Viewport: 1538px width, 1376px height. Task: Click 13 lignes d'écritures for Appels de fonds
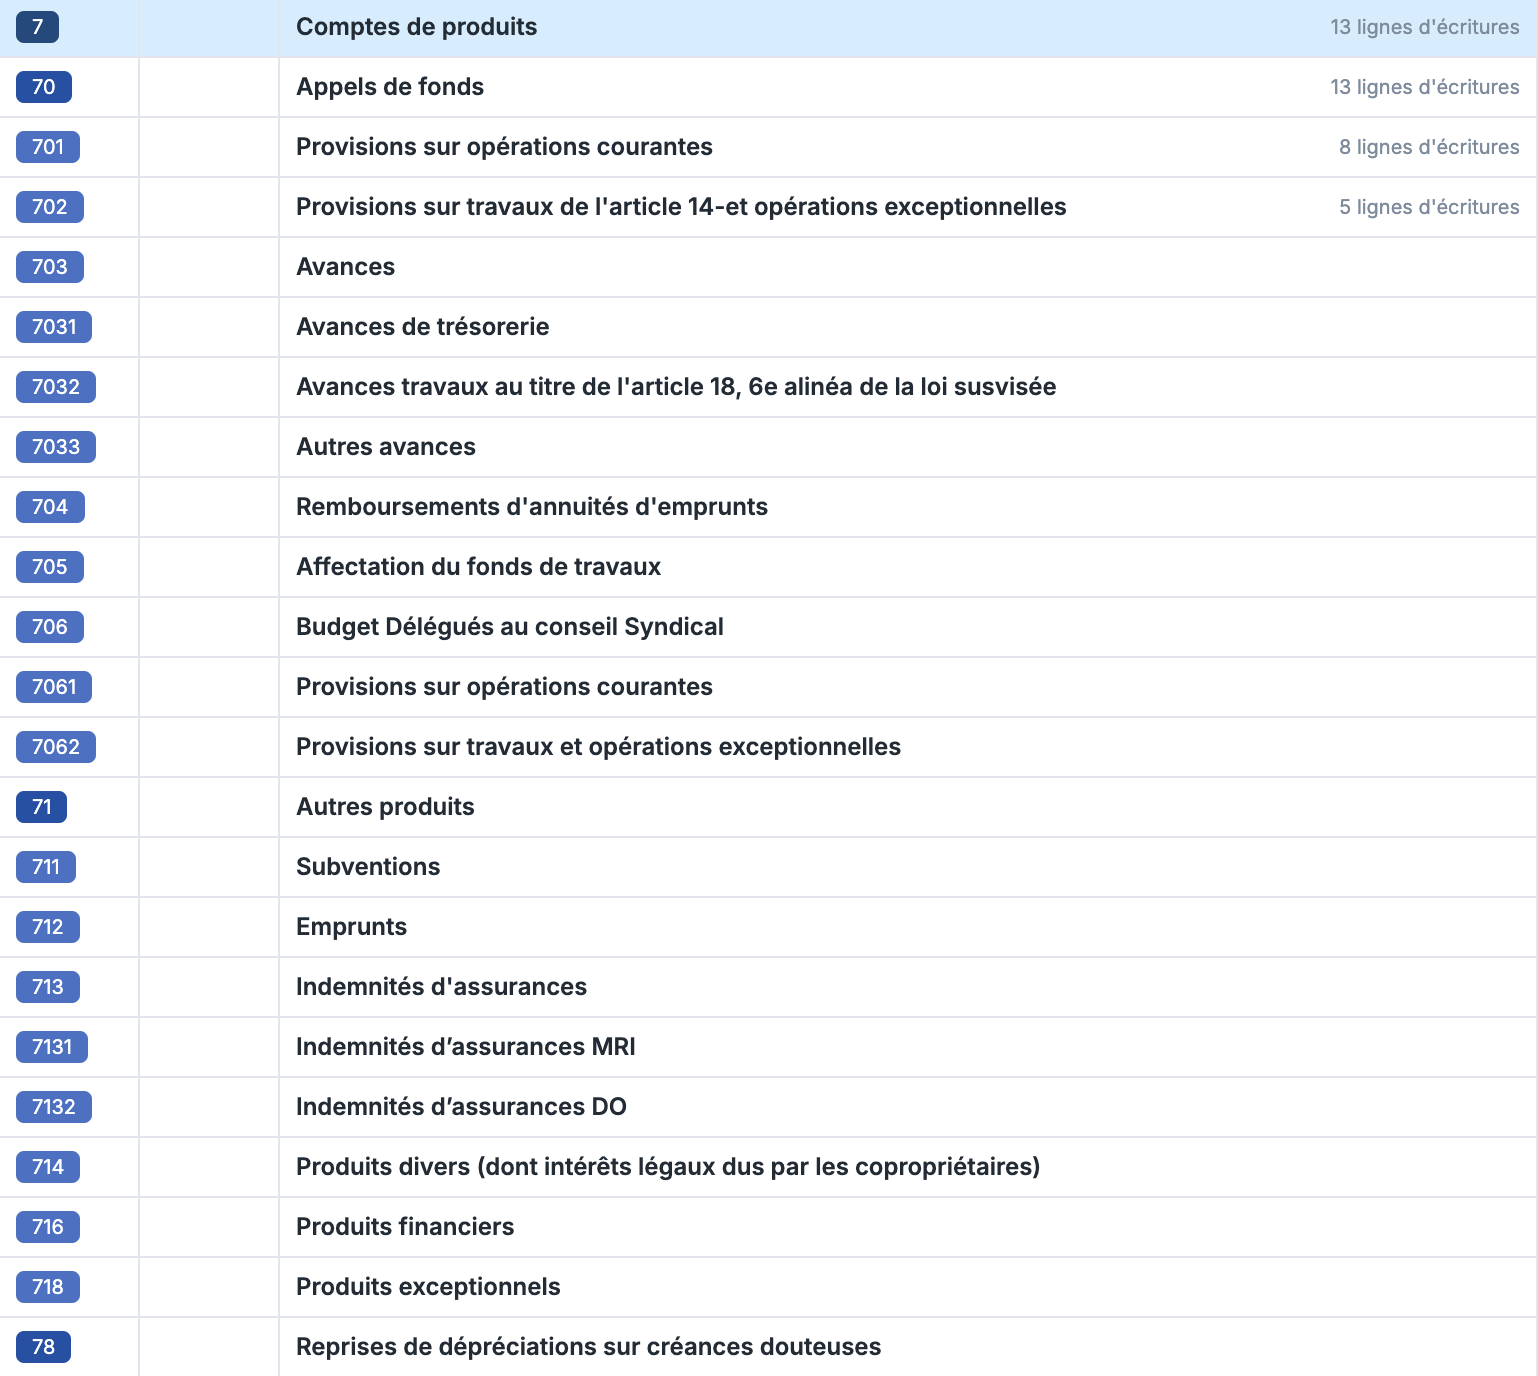pyautogui.click(x=1424, y=87)
